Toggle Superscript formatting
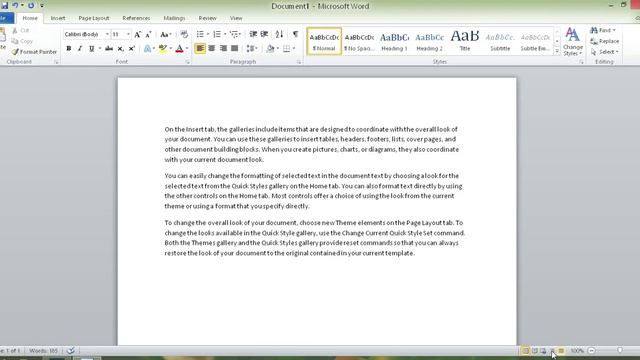Screen dimensions: 640x360 pos(132,49)
